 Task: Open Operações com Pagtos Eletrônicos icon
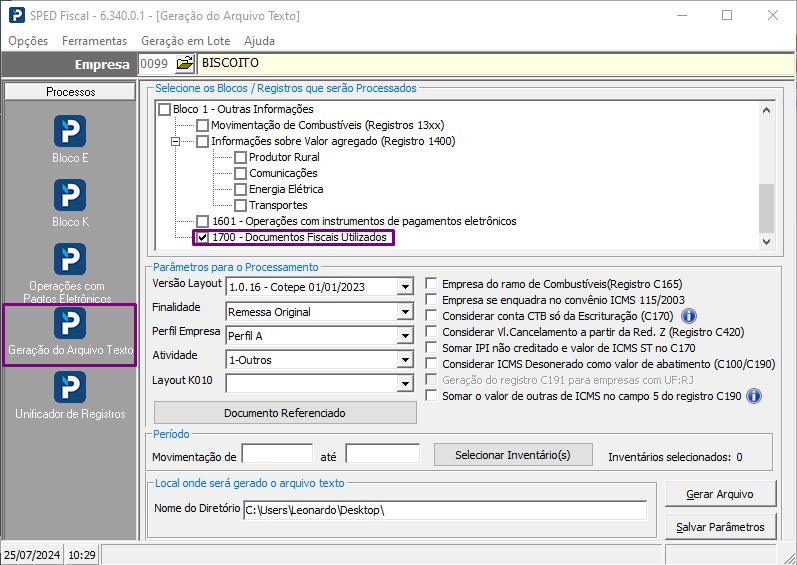click(x=70, y=259)
